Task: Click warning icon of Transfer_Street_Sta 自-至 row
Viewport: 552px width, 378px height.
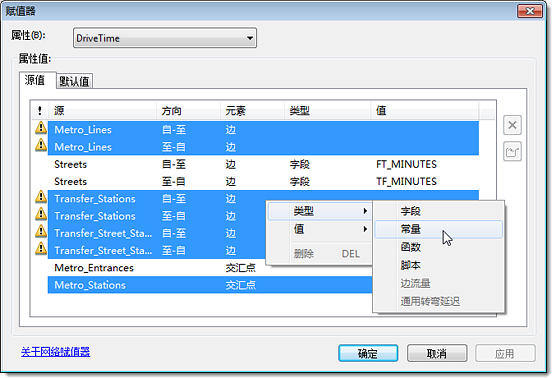Action: tap(41, 231)
